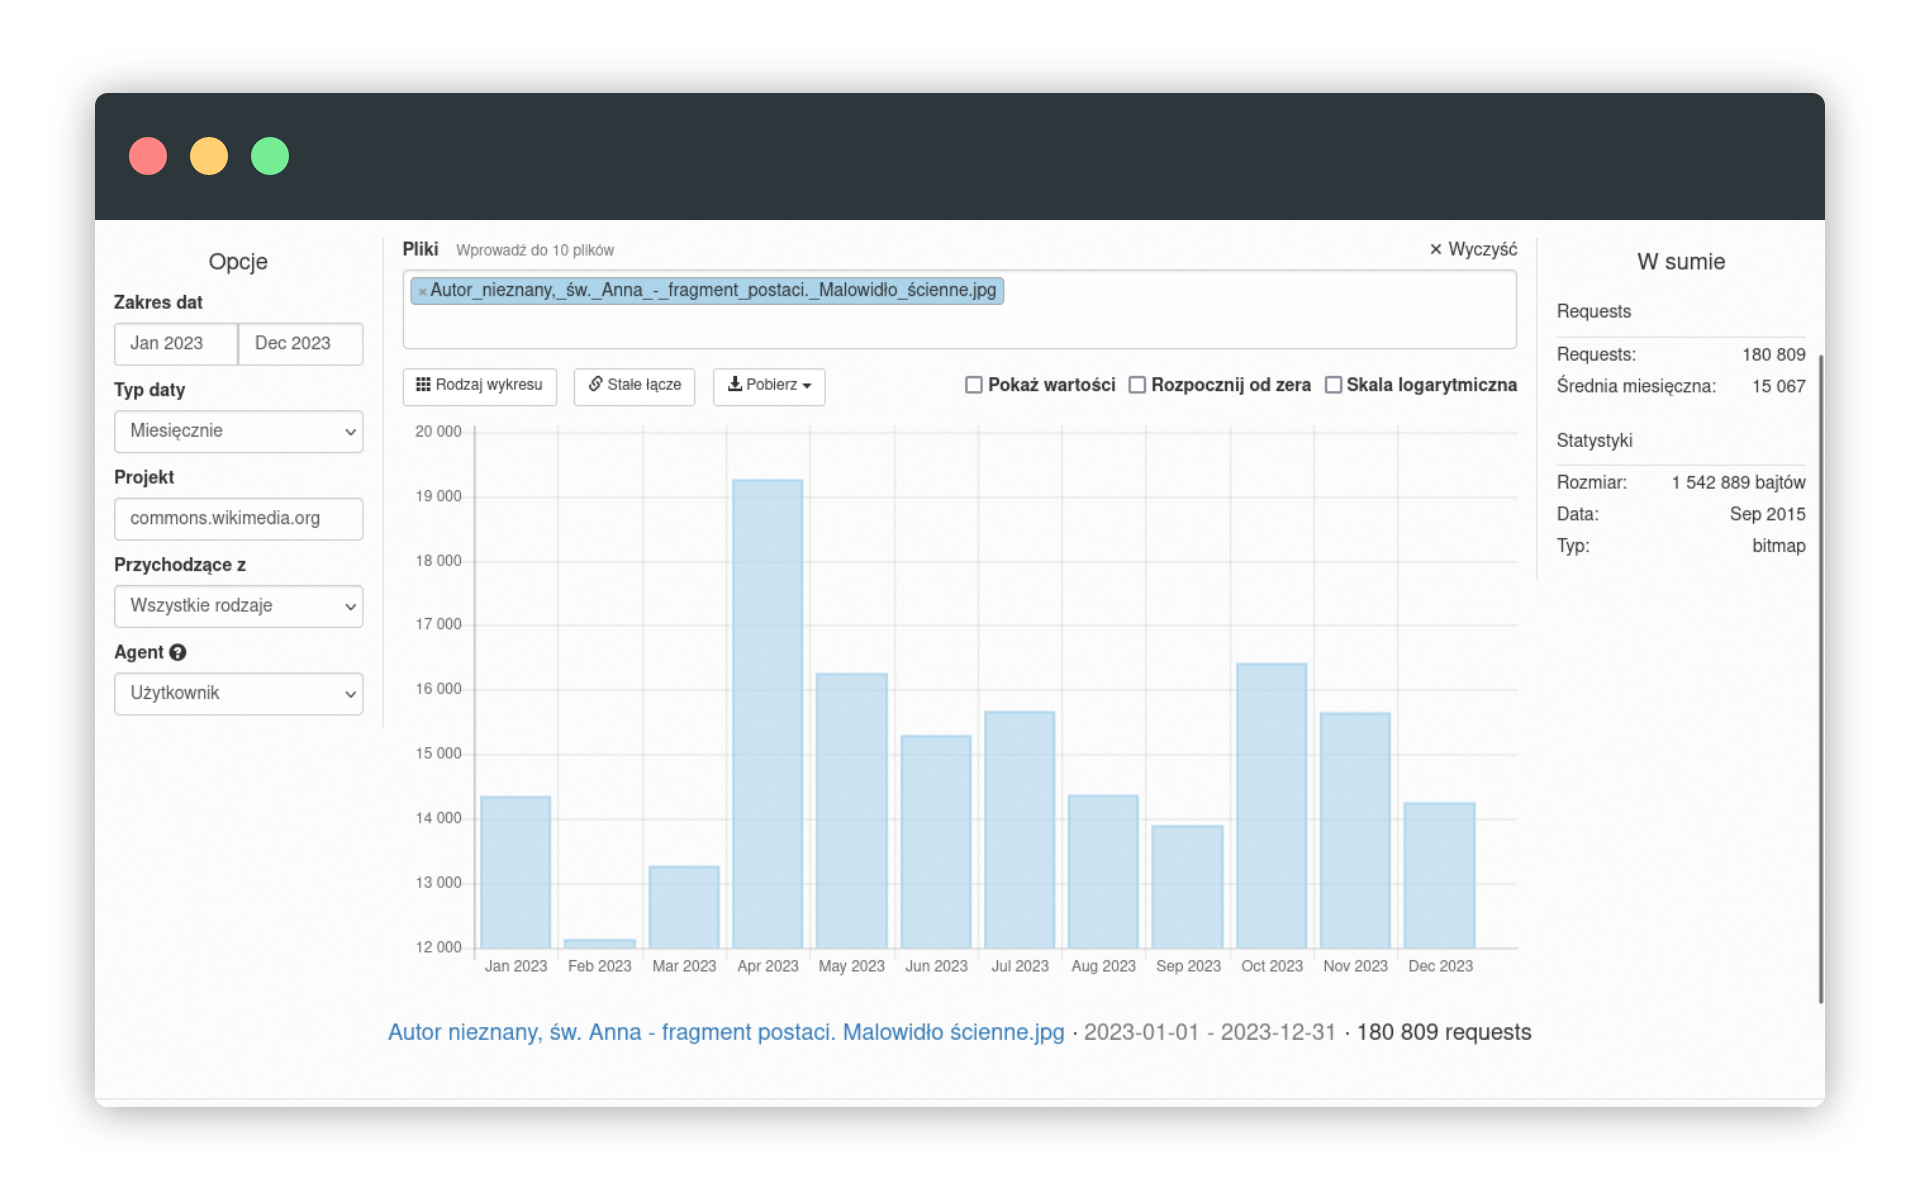Remove the Autor_nieznany file chip via its × icon
Screen dimensions: 1920x1200
click(x=423, y=290)
